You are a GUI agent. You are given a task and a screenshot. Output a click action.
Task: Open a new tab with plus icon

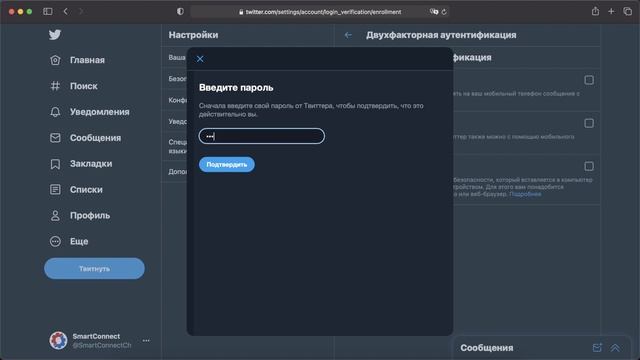pyautogui.click(x=611, y=11)
